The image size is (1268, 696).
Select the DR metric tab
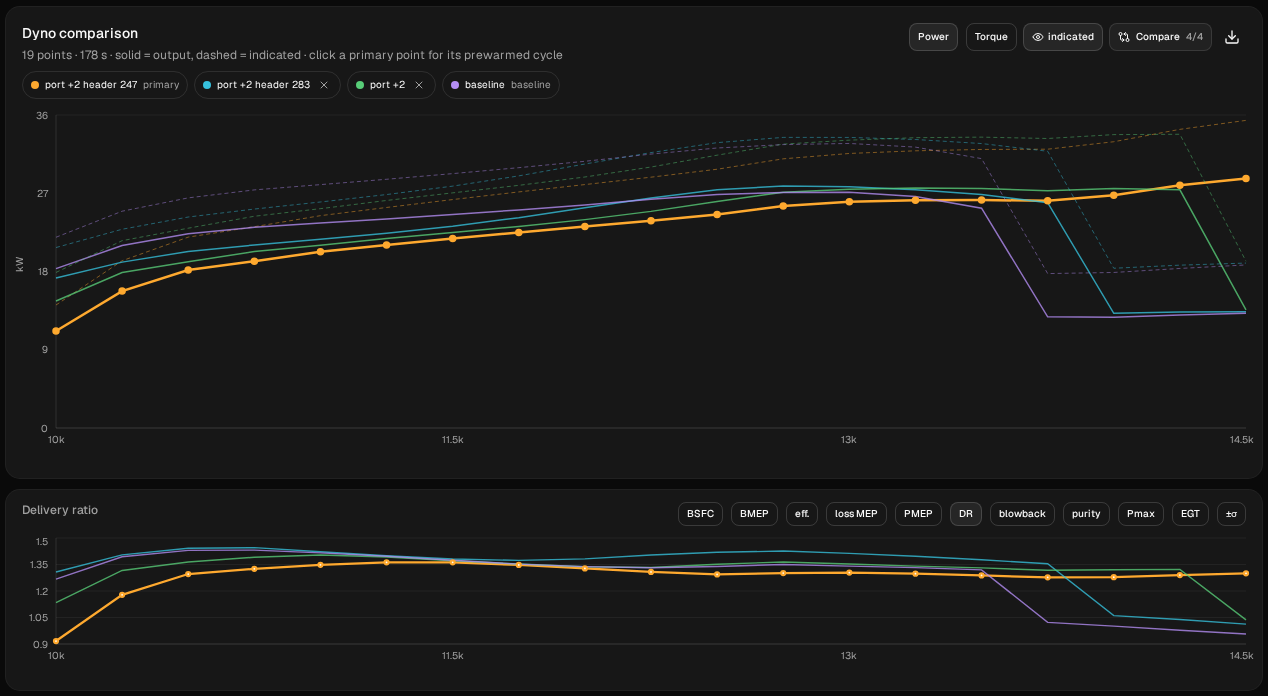(966, 514)
